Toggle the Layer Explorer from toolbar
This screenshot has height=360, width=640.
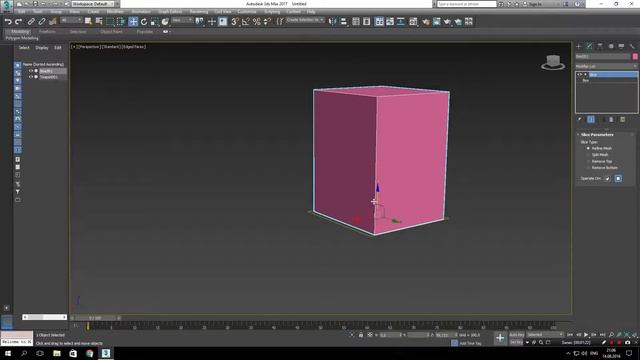[x=367, y=22]
